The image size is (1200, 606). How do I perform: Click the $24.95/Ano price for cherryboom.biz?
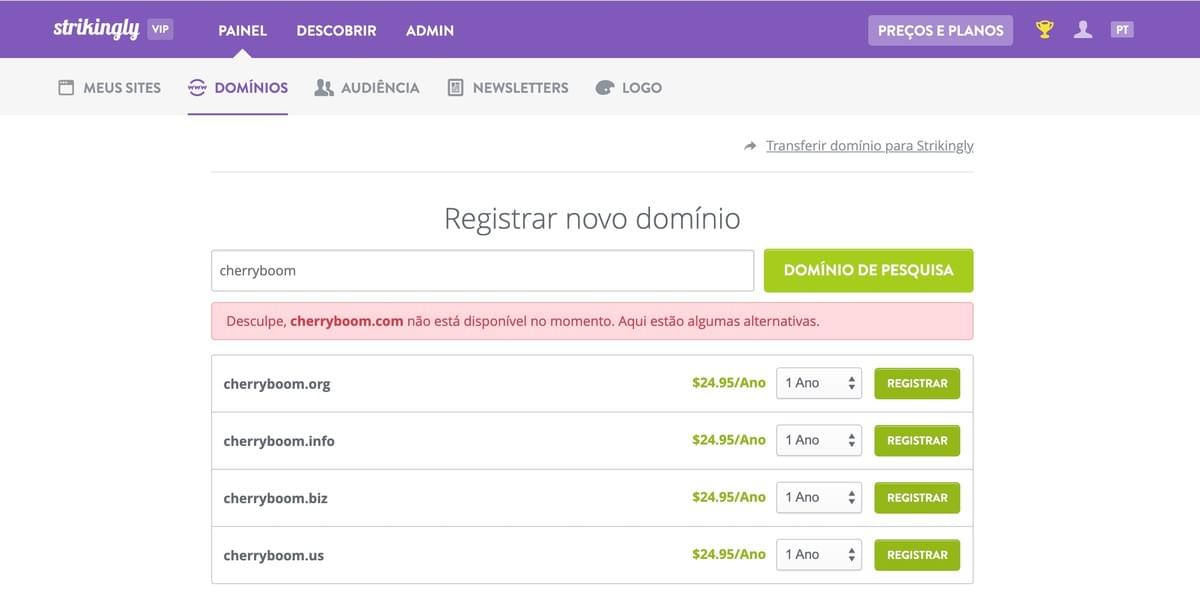click(729, 497)
